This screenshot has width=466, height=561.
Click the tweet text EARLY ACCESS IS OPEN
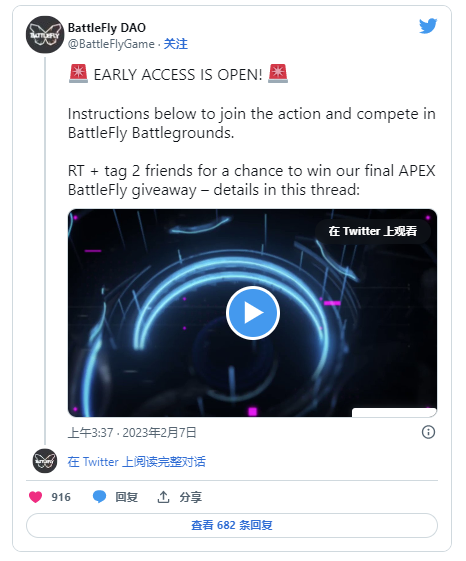pos(178,75)
